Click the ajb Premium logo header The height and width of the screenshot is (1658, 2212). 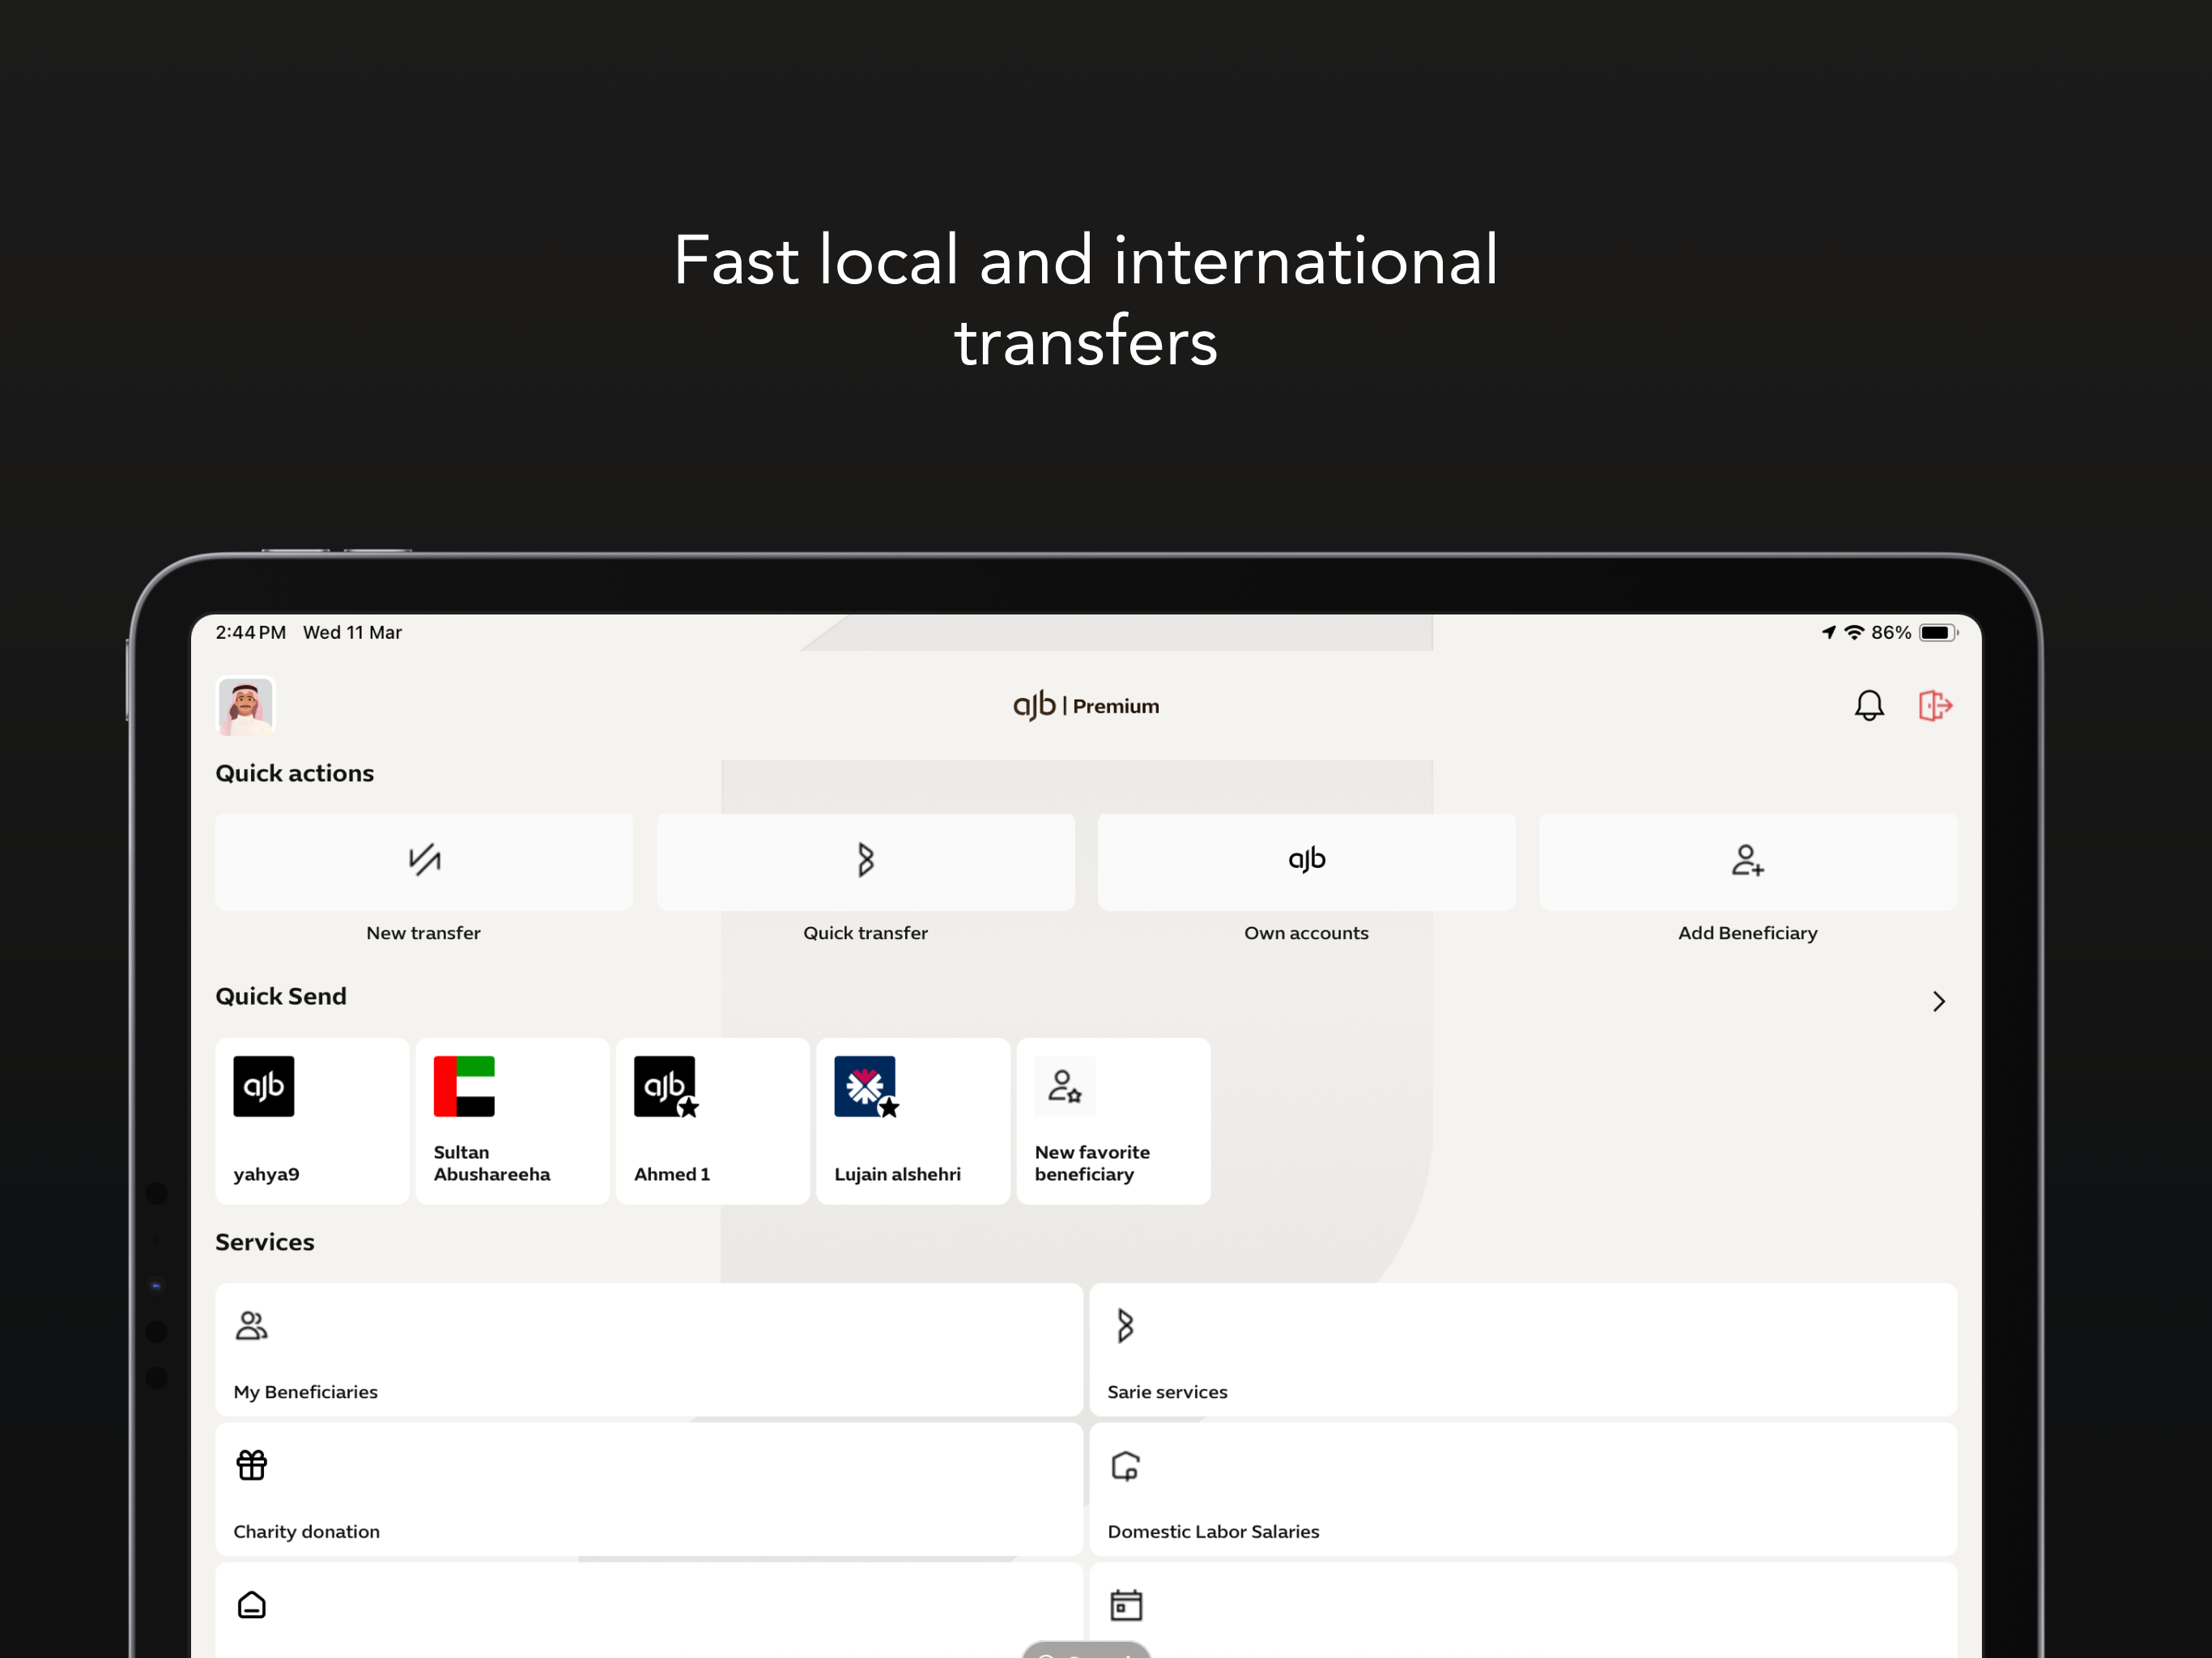pyautogui.click(x=1086, y=705)
